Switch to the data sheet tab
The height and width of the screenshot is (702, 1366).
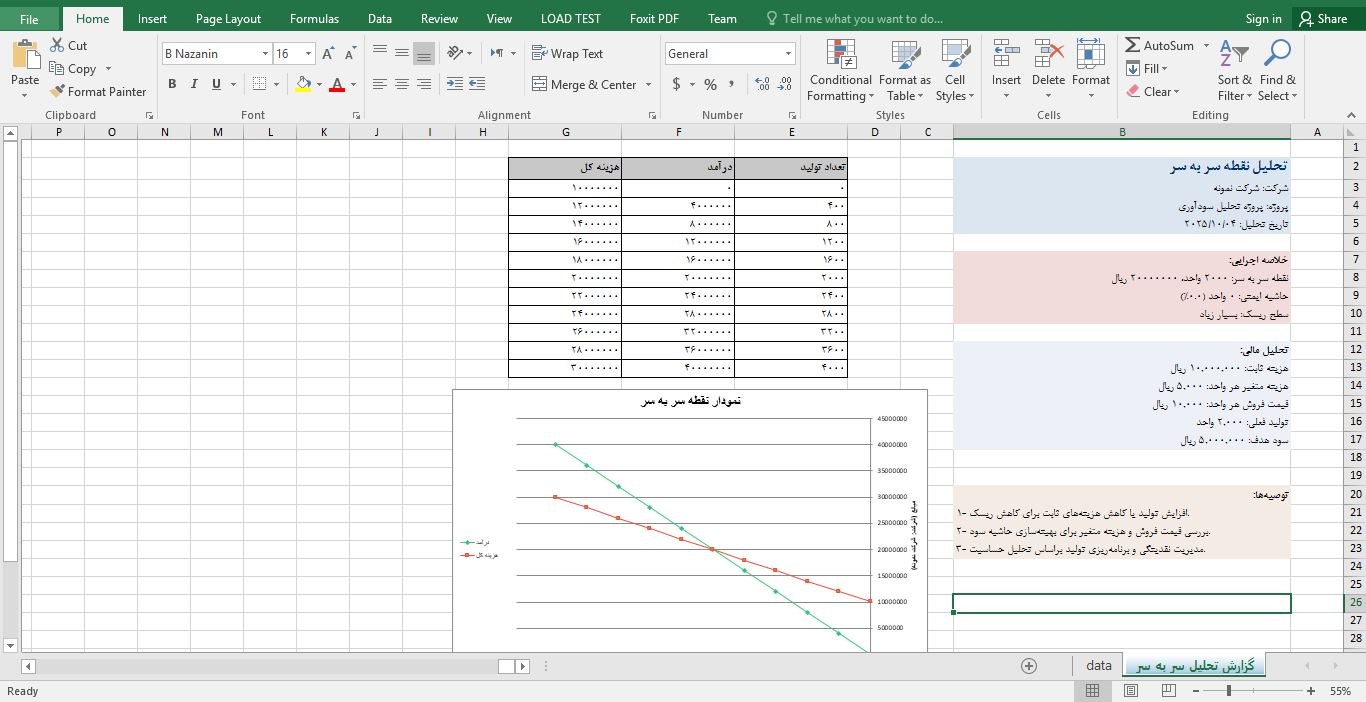click(x=1098, y=666)
